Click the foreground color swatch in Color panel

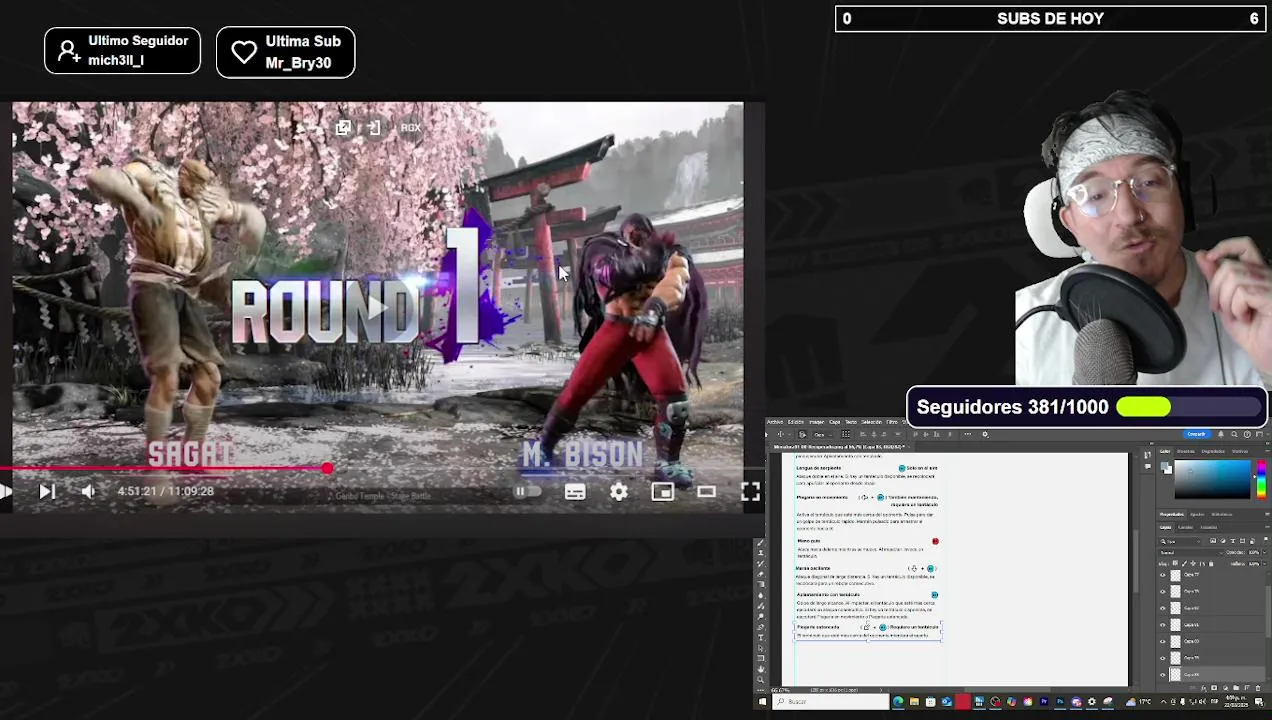coord(1165,464)
